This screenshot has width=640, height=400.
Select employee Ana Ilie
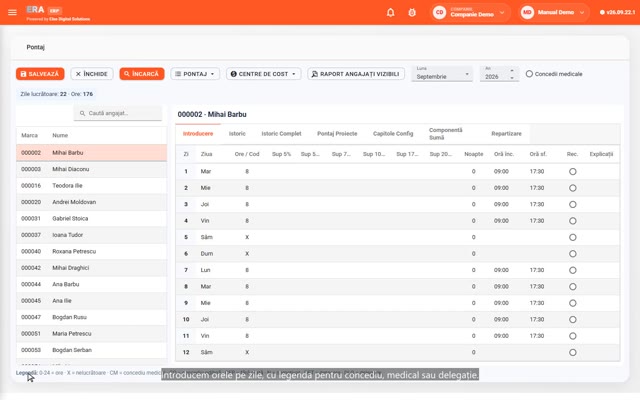coord(91,301)
